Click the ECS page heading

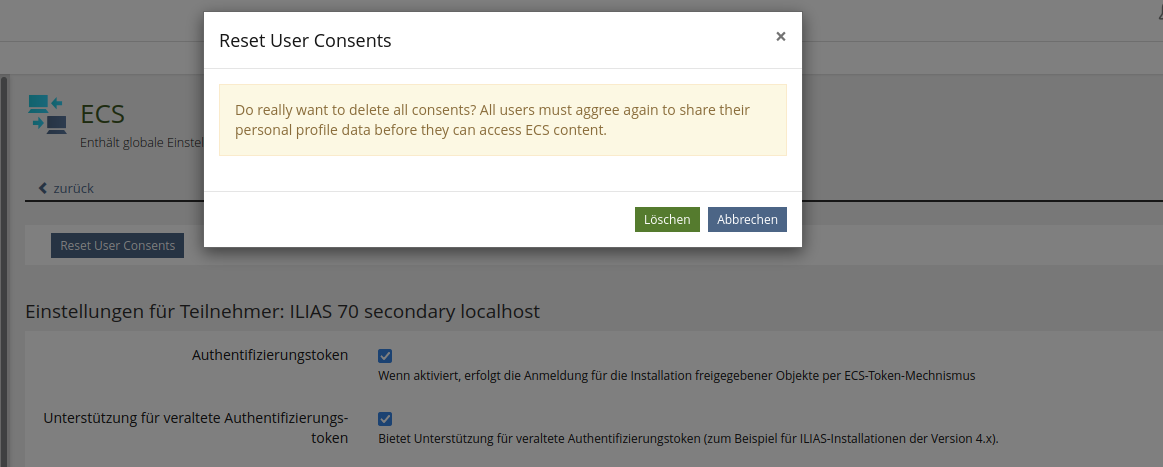[102, 113]
